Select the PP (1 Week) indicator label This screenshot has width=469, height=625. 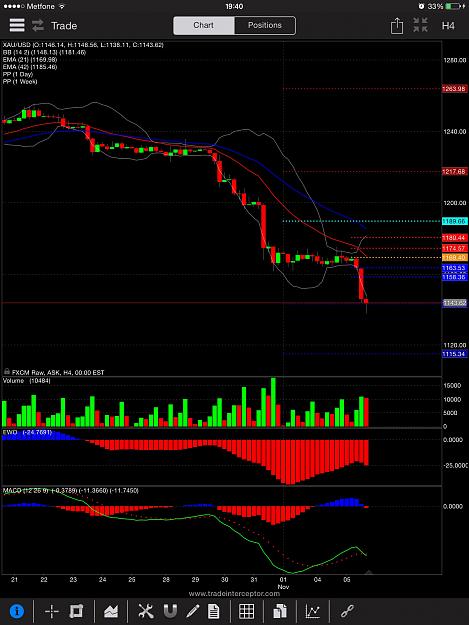click(x=20, y=81)
